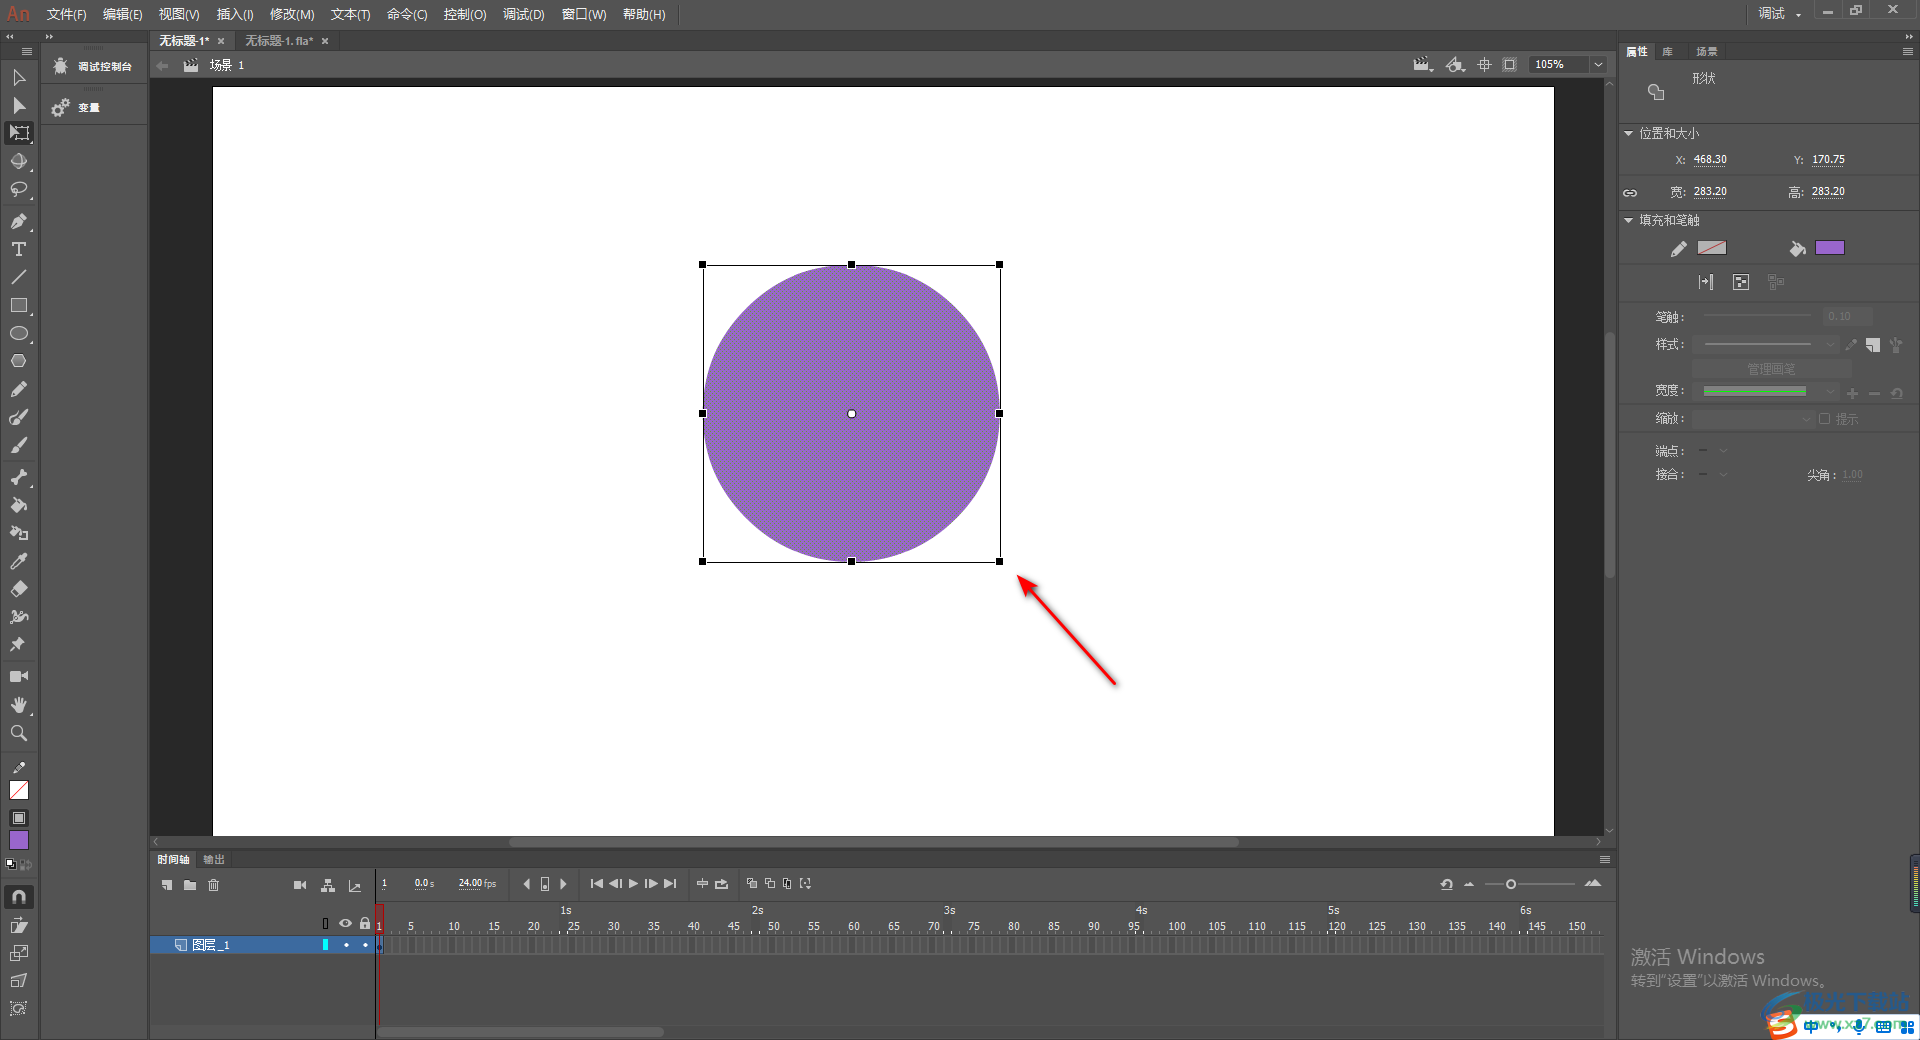Image resolution: width=1920 pixels, height=1040 pixels.
Task: Select the Free Transform tool
Action: [19, 133]
